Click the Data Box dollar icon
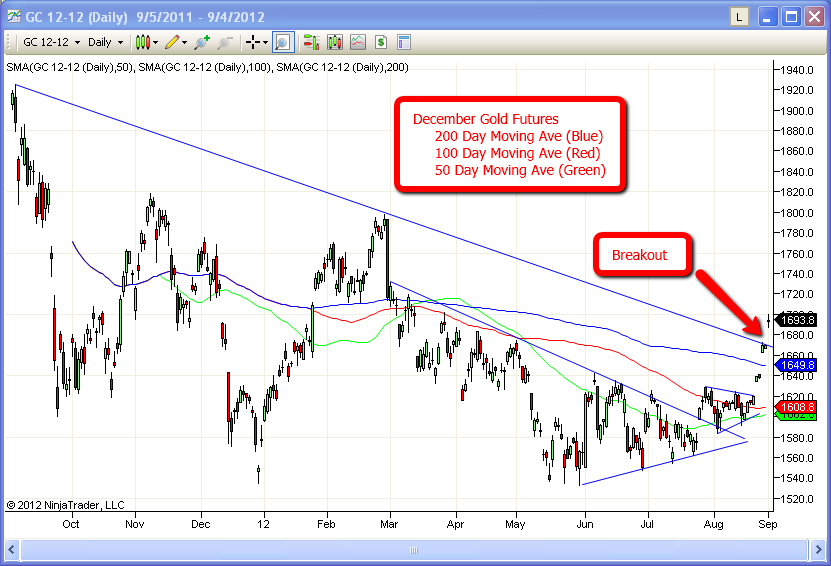Viewport: 831px width, 566px height. tap(381, 42)
